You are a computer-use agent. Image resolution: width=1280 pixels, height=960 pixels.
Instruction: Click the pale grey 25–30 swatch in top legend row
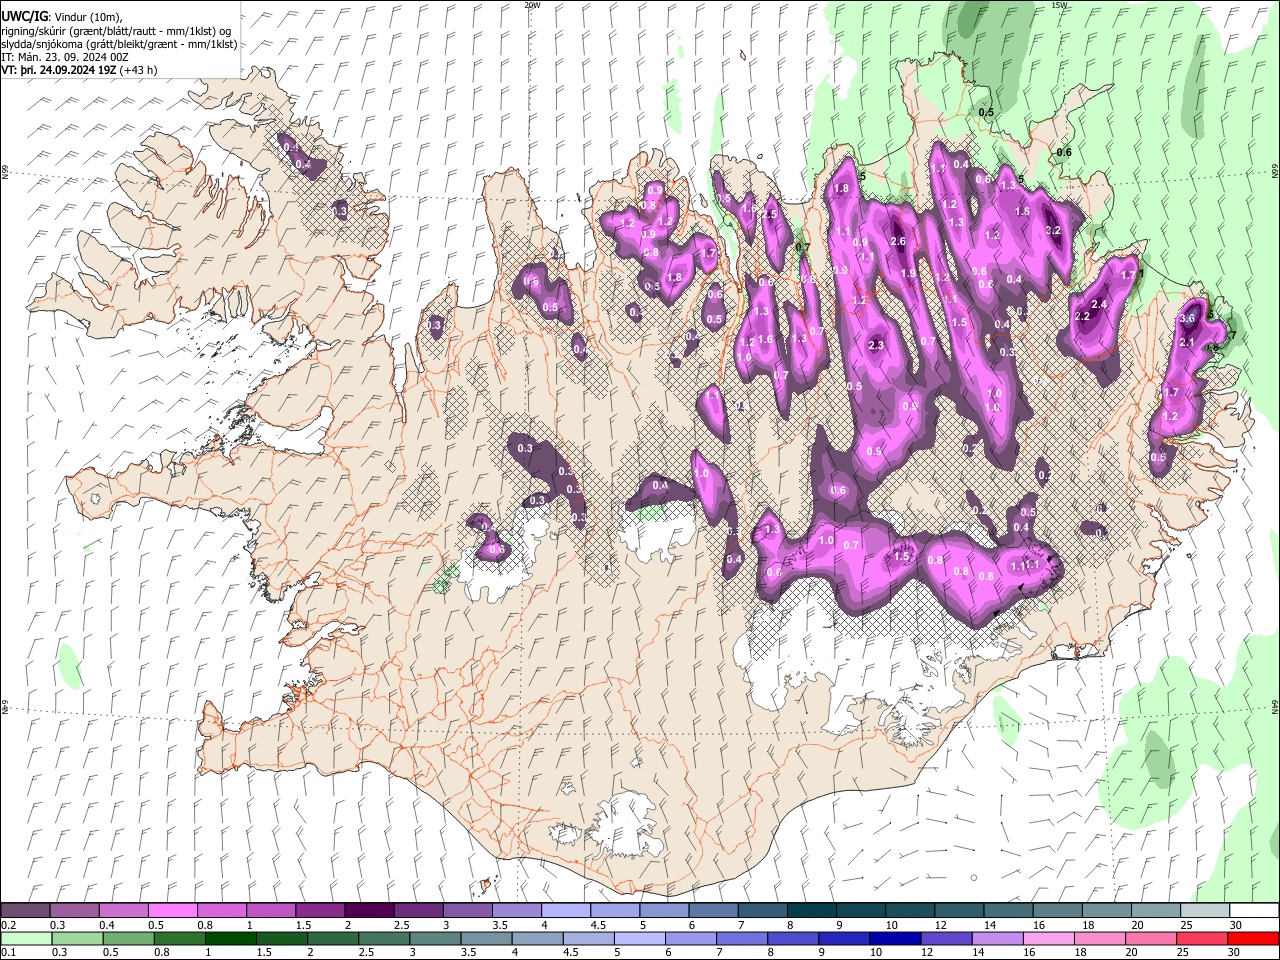(1204, 911)
